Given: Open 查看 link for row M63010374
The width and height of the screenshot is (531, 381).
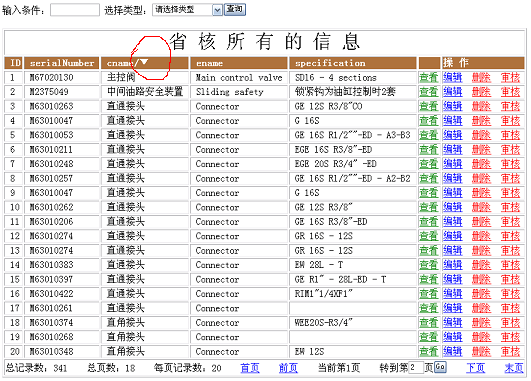Looking at the screenshot, I should point(429,322).
